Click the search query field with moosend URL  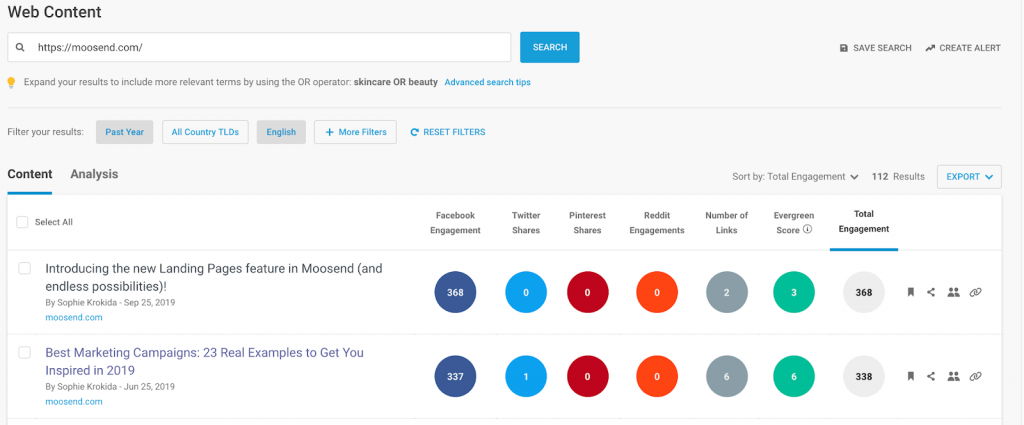tap(259, 48)
